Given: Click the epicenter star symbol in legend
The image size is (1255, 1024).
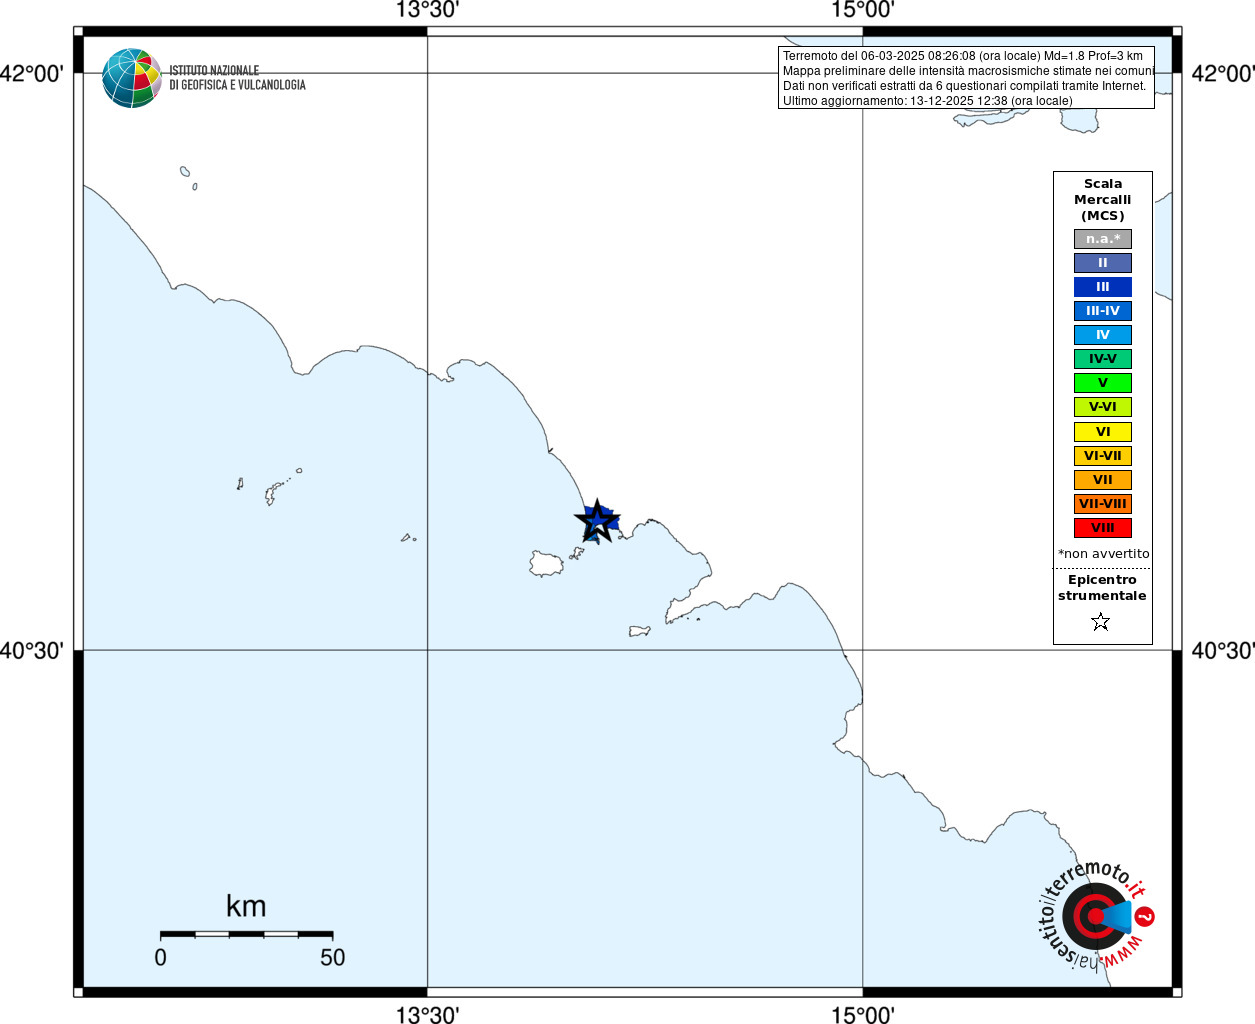Looking at the screenshot, I should (x=1101, y=622).
